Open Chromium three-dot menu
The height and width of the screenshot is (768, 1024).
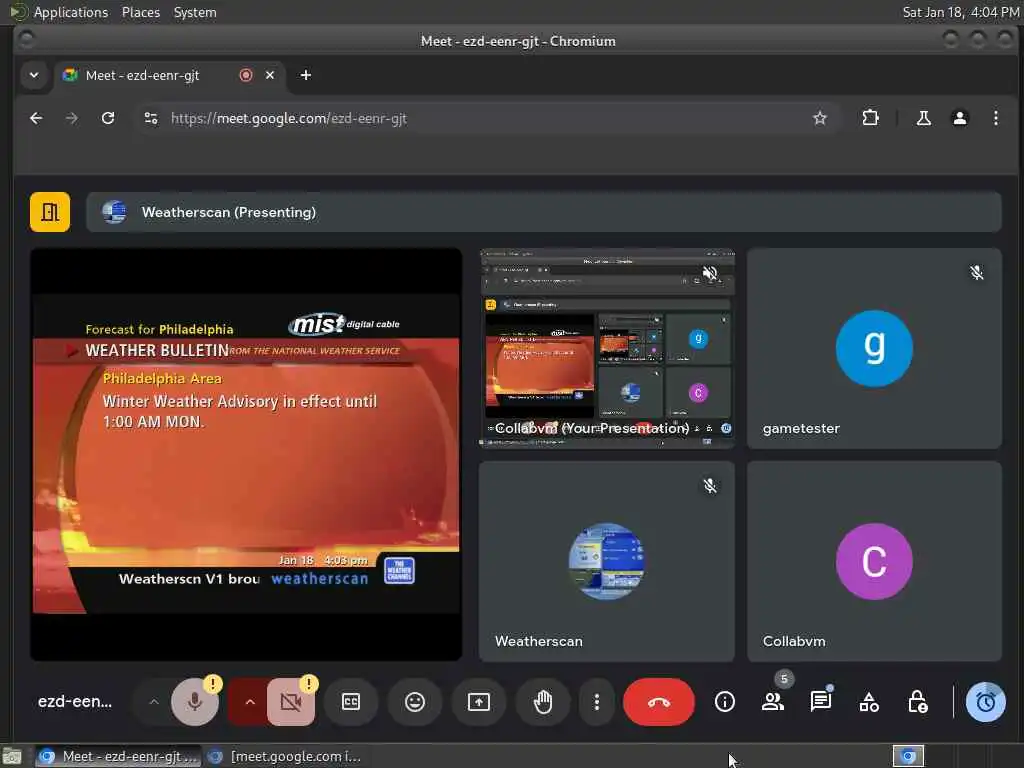point(995,118)
